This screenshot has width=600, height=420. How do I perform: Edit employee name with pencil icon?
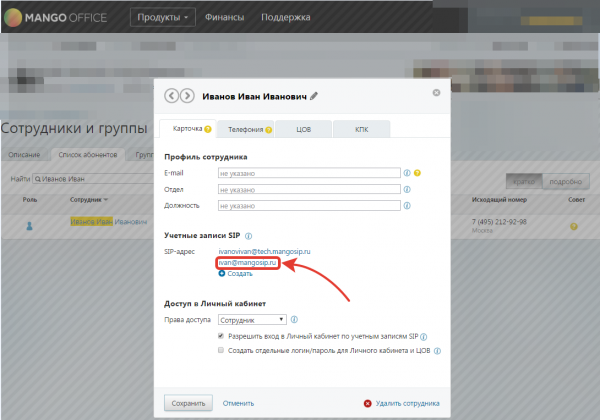[314, 96]
